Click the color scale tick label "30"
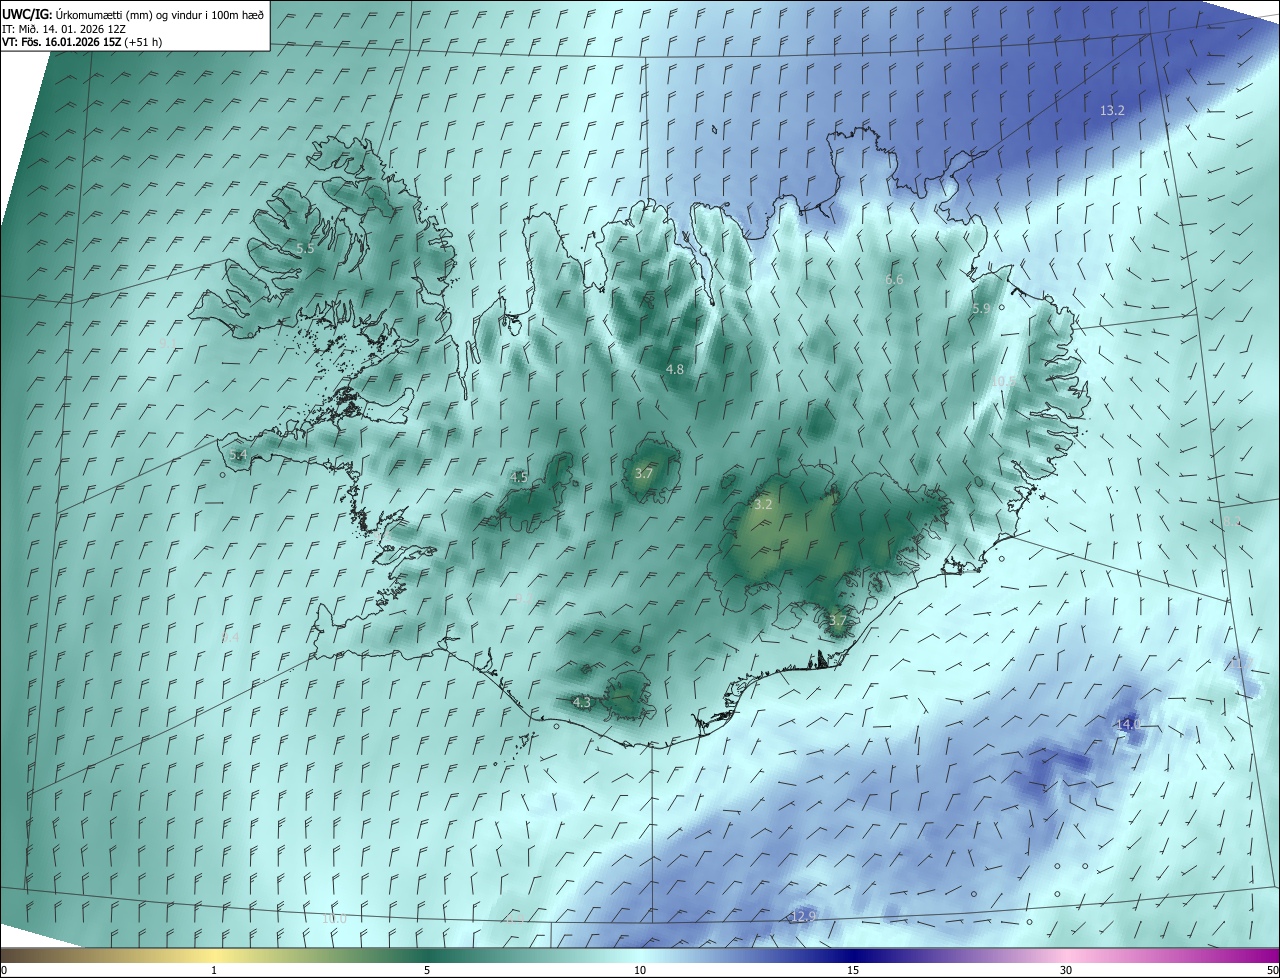The image size is (1280, 978). coord(1066,970)
